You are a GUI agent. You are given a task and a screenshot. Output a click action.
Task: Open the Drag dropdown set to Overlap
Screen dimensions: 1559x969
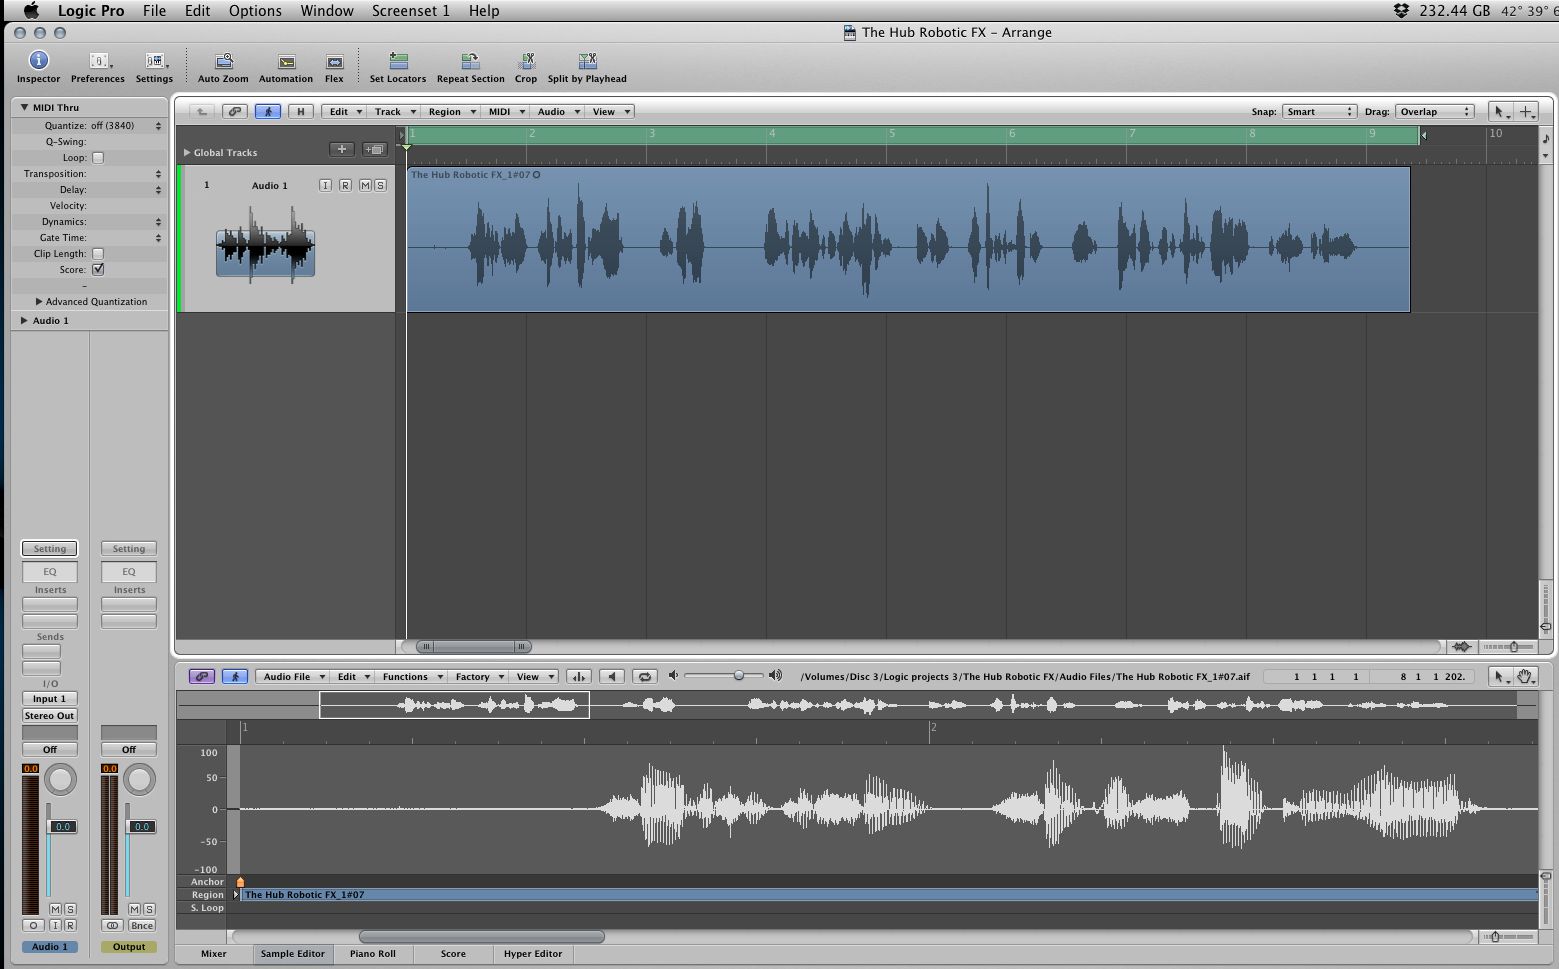coord(1435,112)
